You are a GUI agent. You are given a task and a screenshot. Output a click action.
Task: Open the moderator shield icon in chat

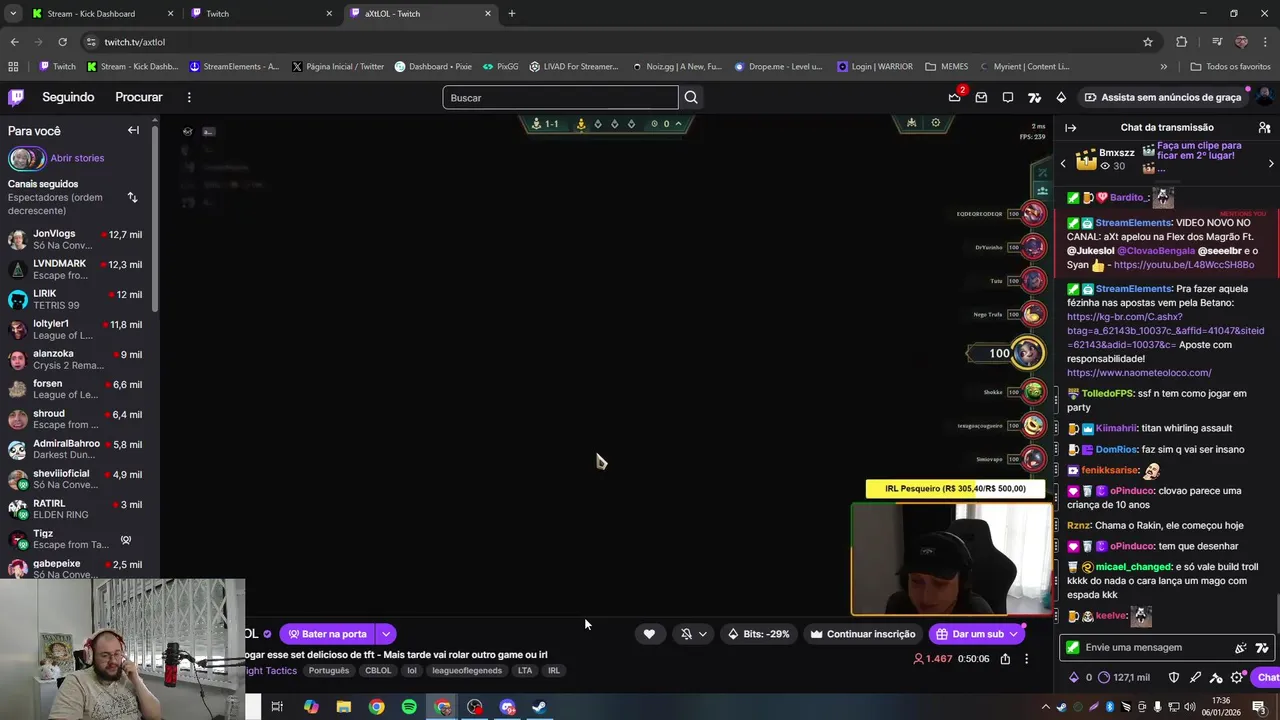point(1174,677)
